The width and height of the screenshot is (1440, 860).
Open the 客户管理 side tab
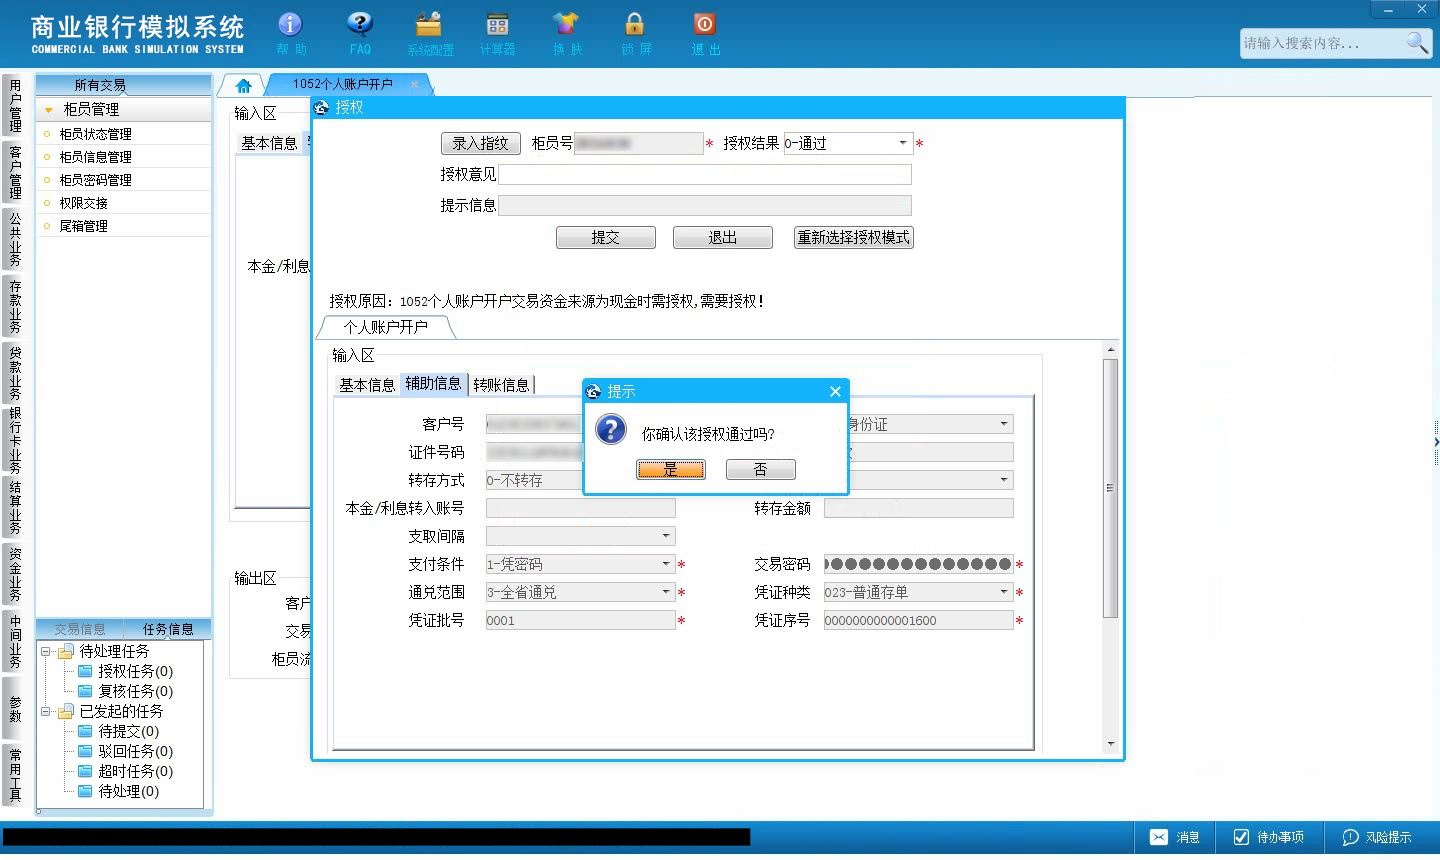[15, 172]
